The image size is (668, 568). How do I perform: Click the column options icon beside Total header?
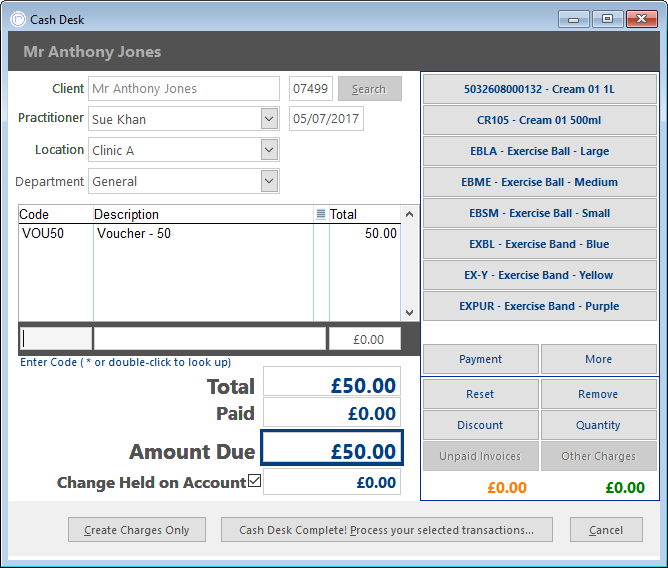[x=321, y=214]
